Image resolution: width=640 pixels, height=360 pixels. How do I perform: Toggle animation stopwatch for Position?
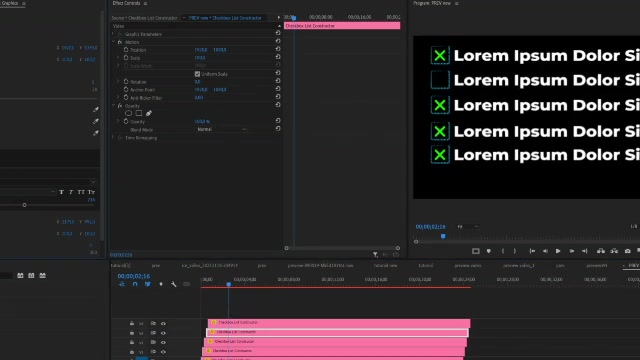tap(126, 49)
